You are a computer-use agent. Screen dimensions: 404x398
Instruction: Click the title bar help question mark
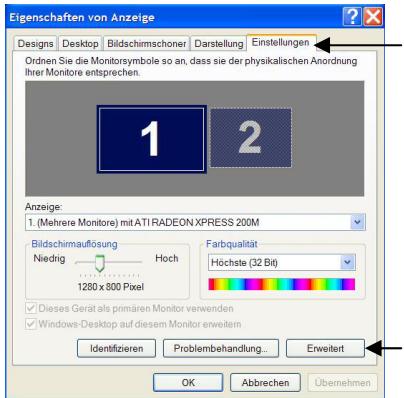click(x=352, y=16)
